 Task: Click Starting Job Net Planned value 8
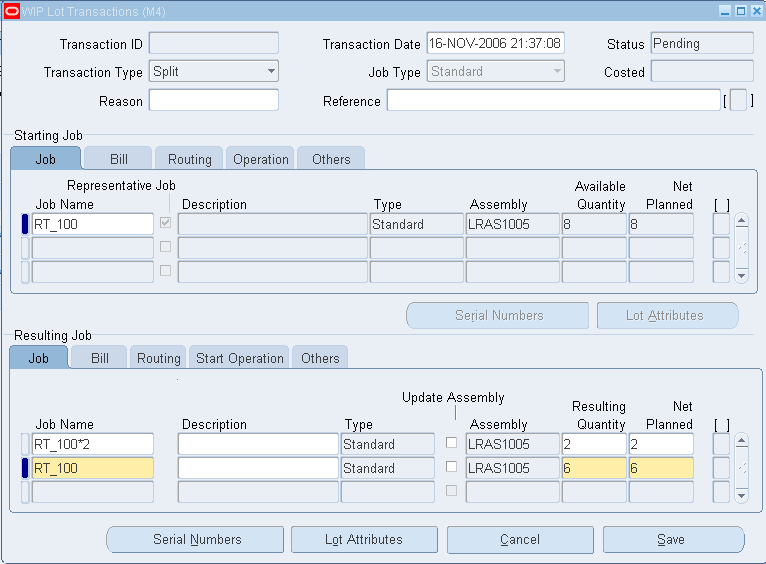point(661,224)
